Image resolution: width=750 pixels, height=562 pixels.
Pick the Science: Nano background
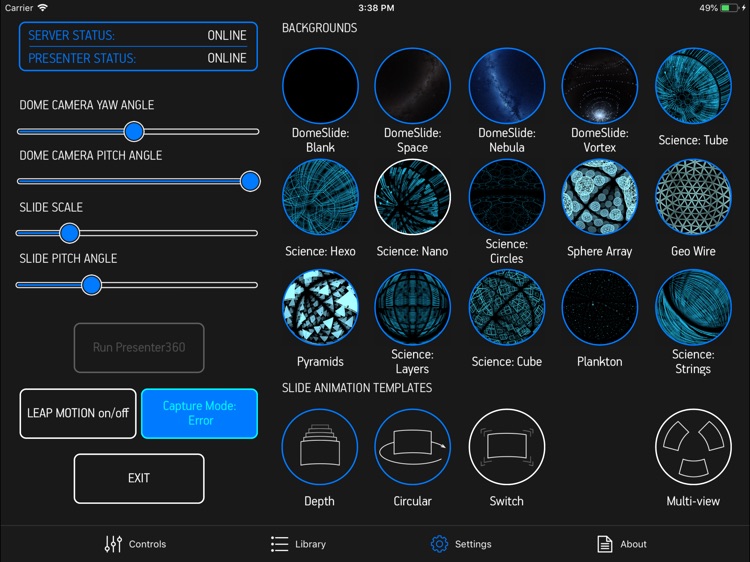pyautogui.click(x=412, y=197)
